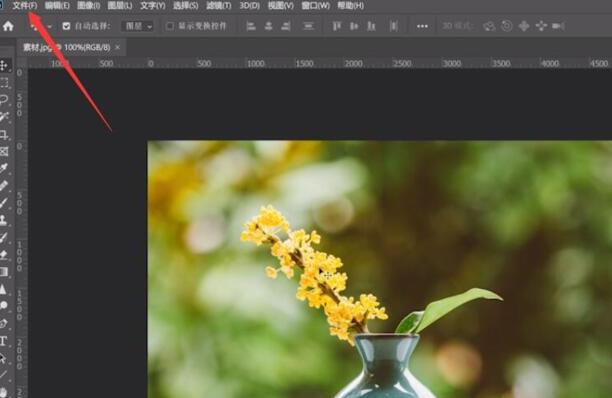Screen dimensions: 612x398
Task: Open the 图像(I) menu
Action: point(89,5)
